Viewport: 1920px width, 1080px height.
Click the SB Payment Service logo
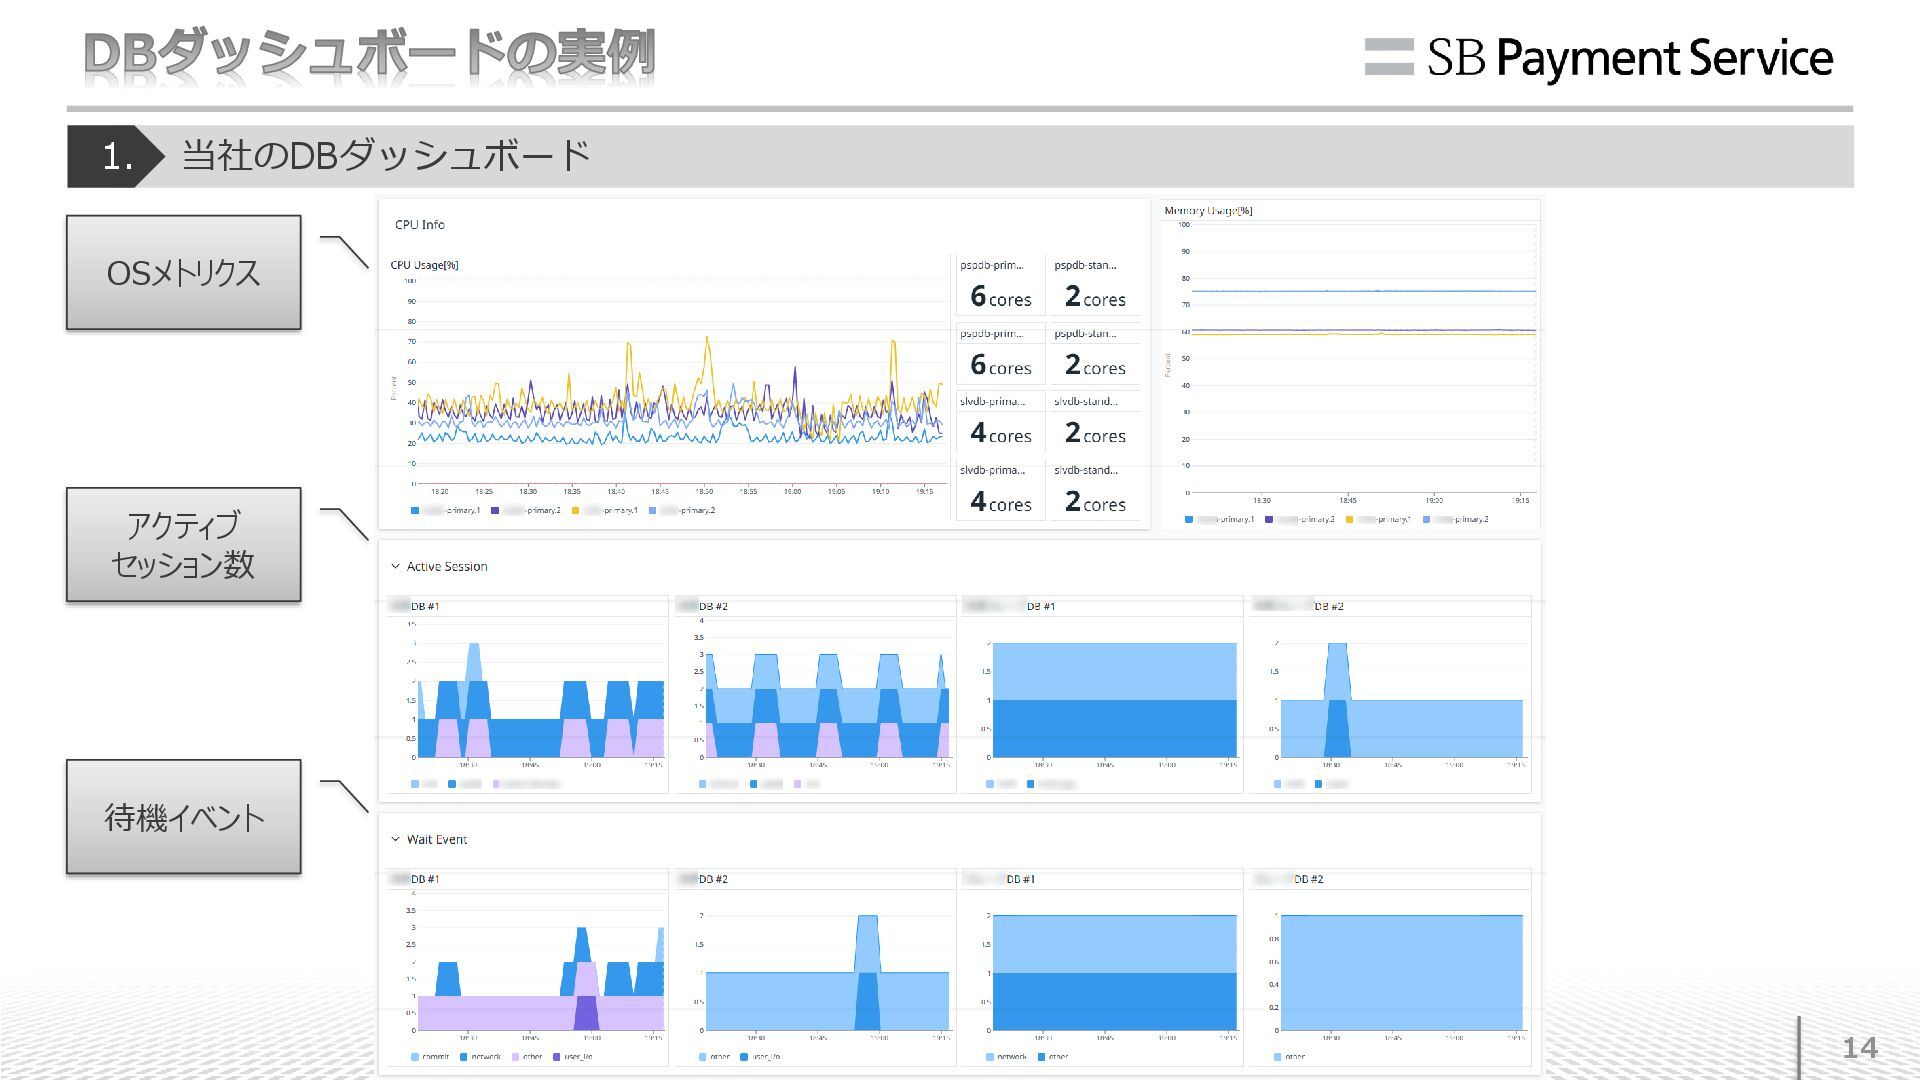(1598, 58)
